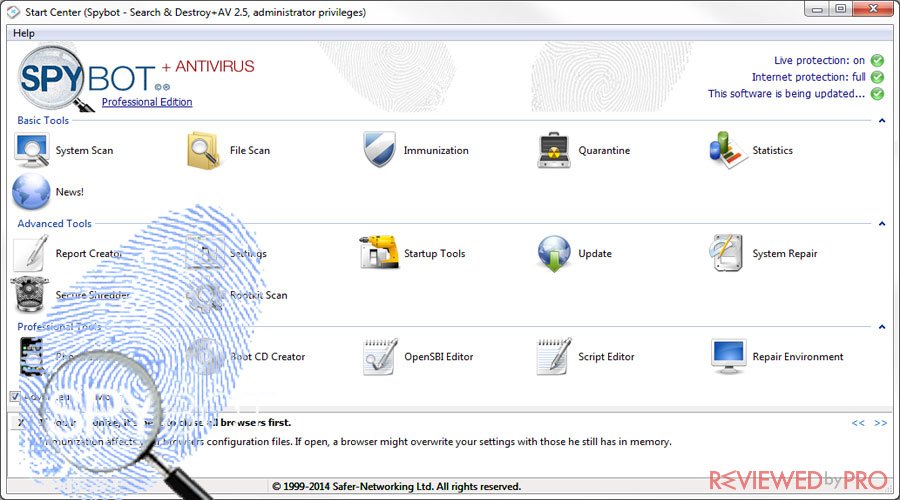
Task: Open System Repair disk icon
Action: tap(726, 253)
